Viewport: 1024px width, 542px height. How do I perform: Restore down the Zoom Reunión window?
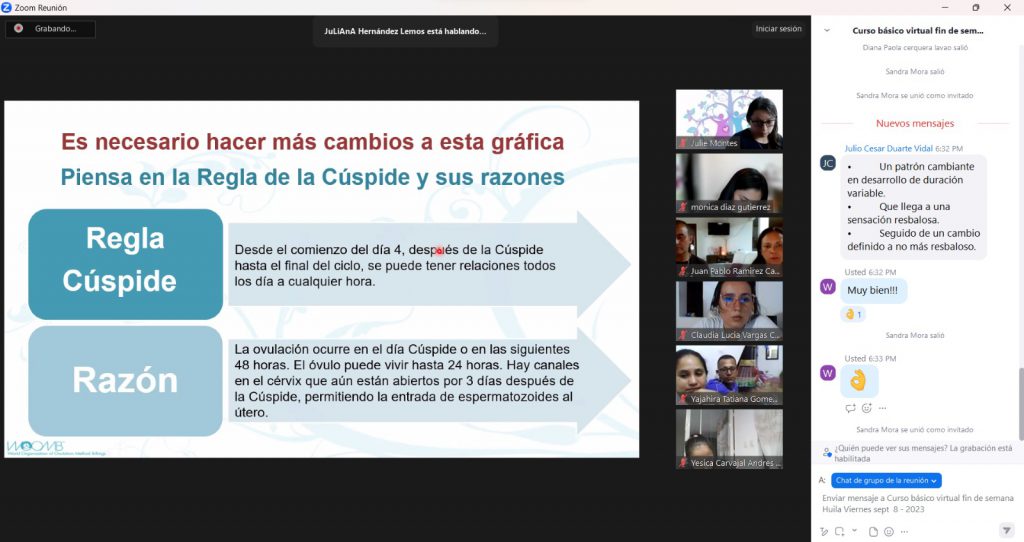click(976, 7)
